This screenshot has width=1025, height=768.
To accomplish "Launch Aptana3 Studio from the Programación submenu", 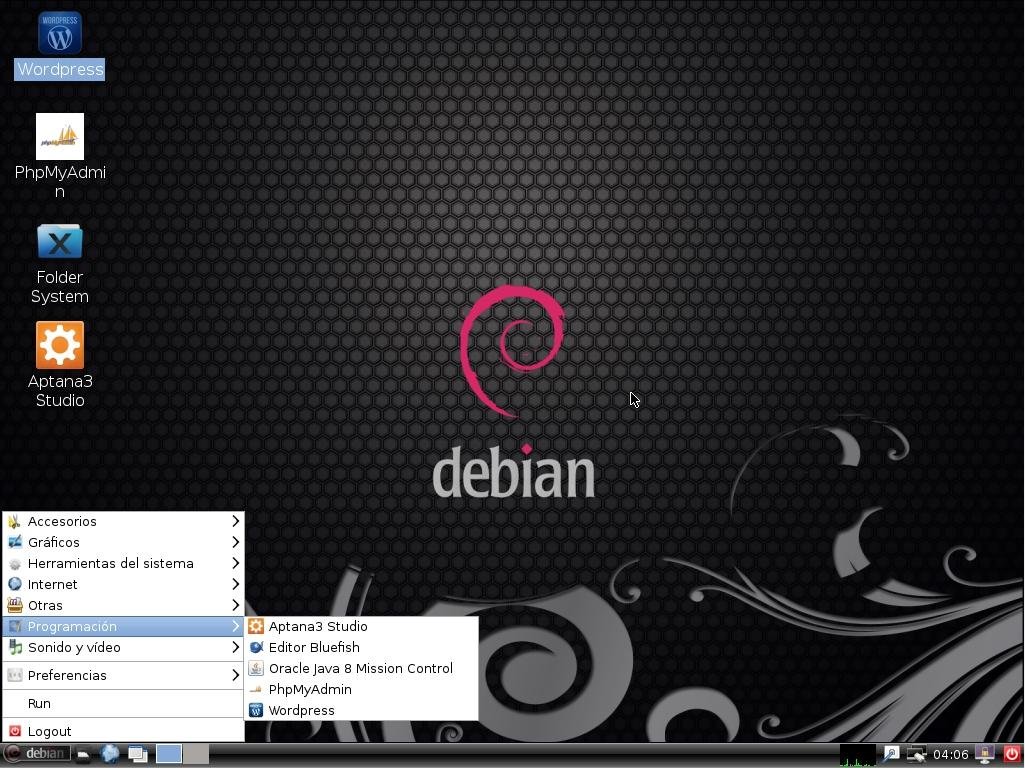I will click(x=361, y=626).
